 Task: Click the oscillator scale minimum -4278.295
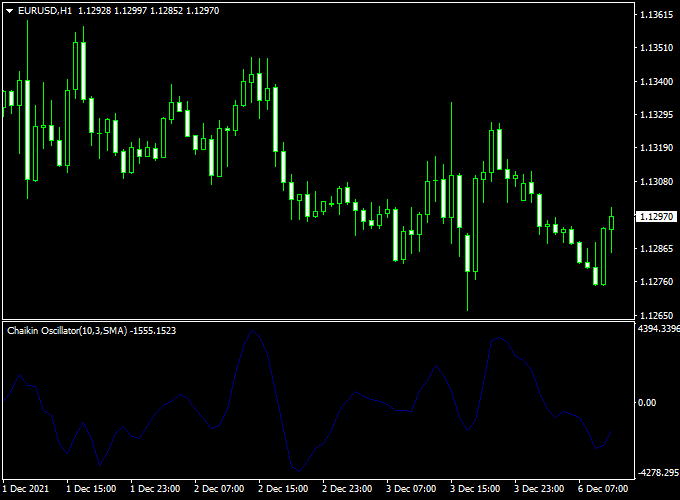point(658,473)
